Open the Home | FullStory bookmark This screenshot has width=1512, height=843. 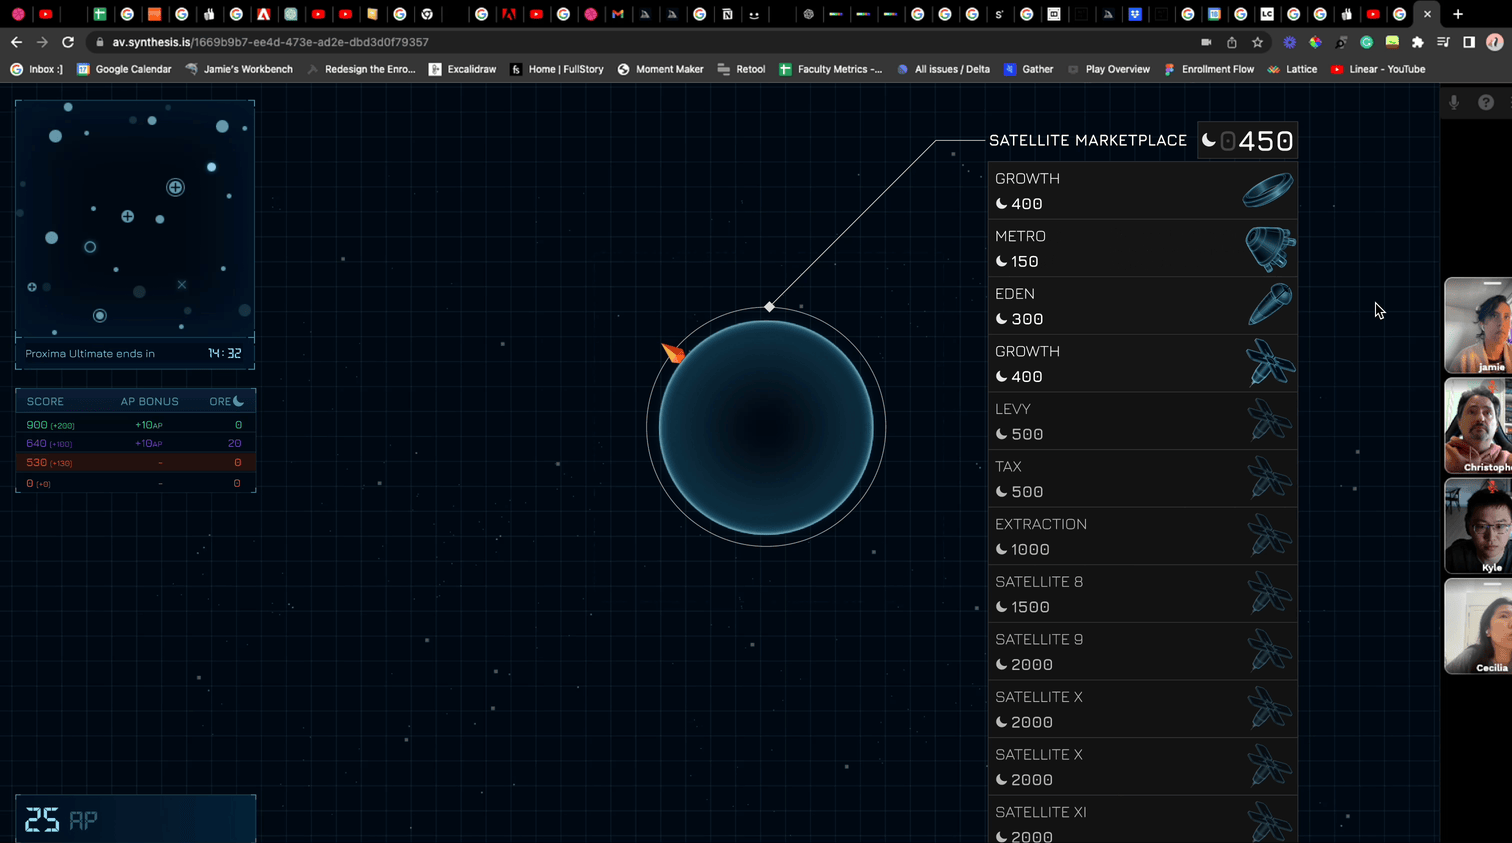click(557, 69)
